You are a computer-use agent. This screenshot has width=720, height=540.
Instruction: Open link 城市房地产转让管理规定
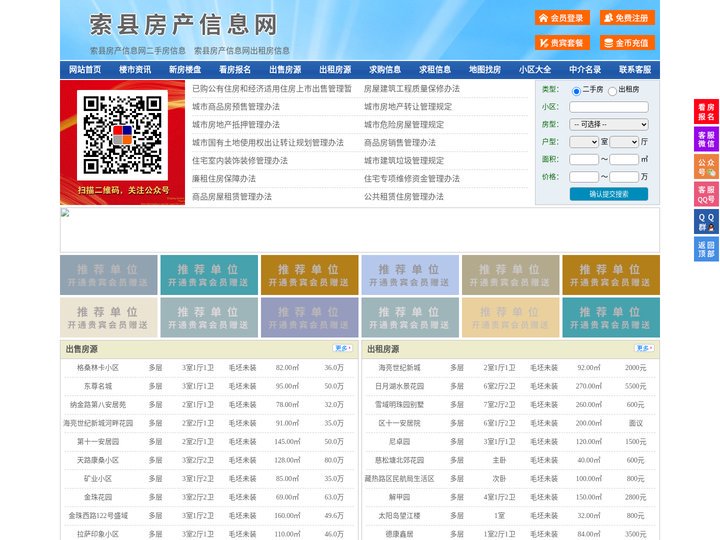[408, 107]
